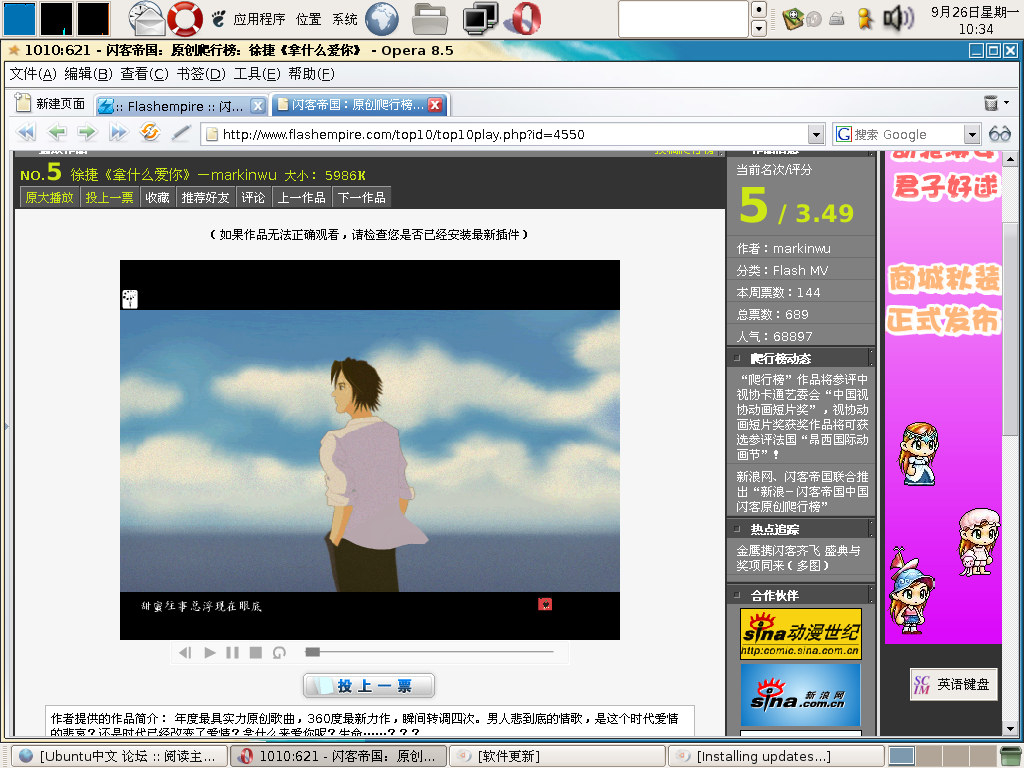Close the 闪客帝国：原创爬行榜 tab
Image resolution: width=1024 pixels, height=768 pixels.
(436, 104)
